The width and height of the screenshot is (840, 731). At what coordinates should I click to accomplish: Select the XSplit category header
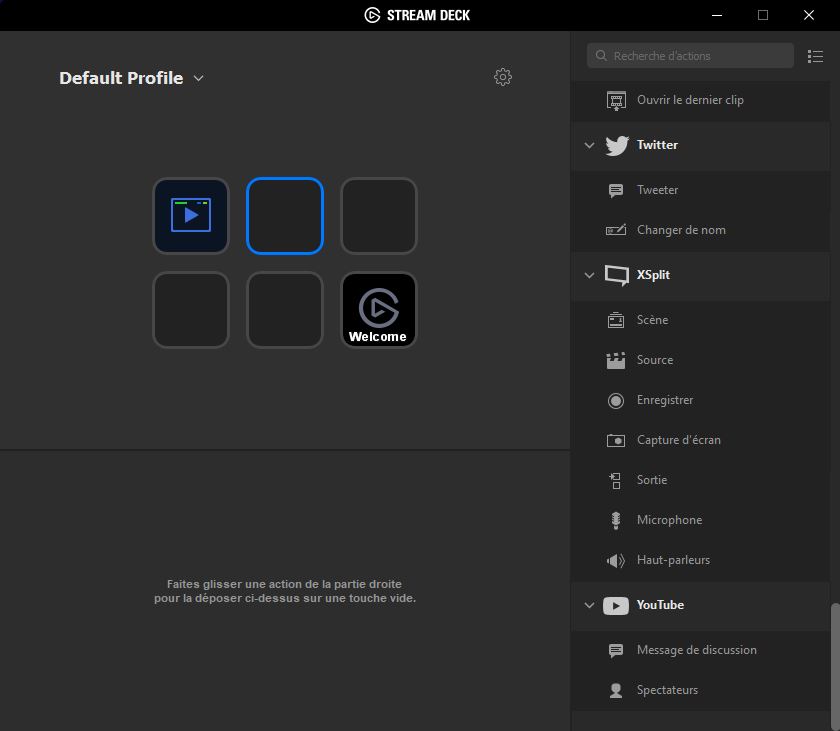tap(701, 275)
